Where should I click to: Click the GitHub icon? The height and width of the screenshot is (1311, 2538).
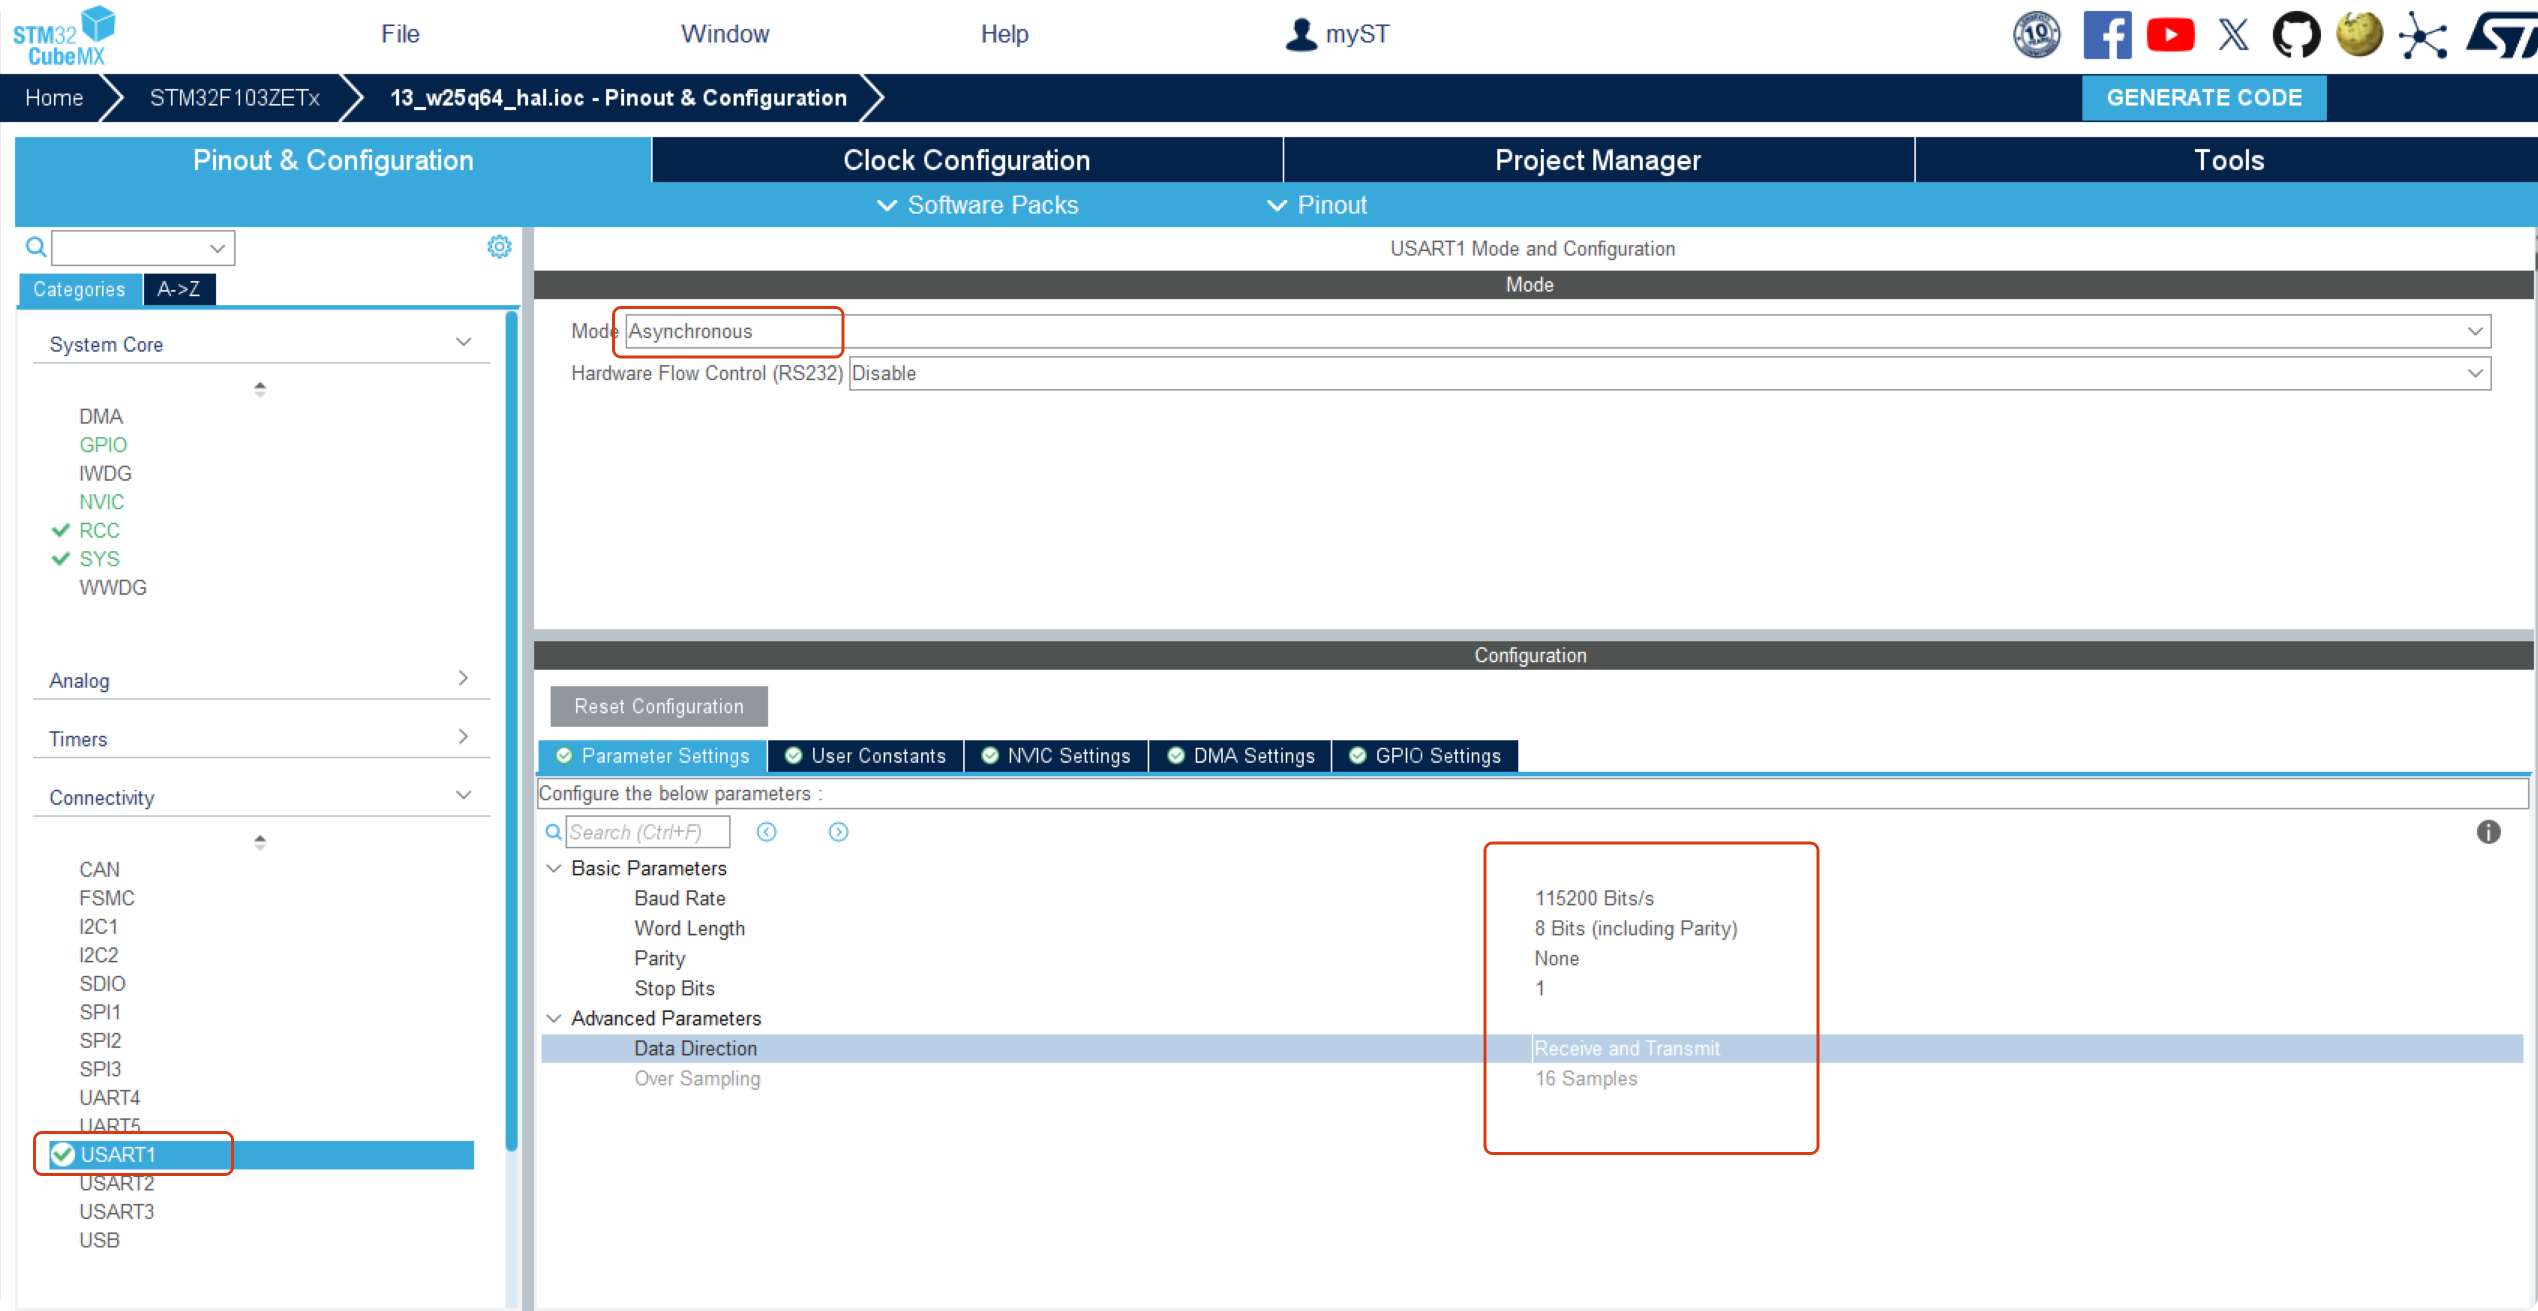[2295, 36]
